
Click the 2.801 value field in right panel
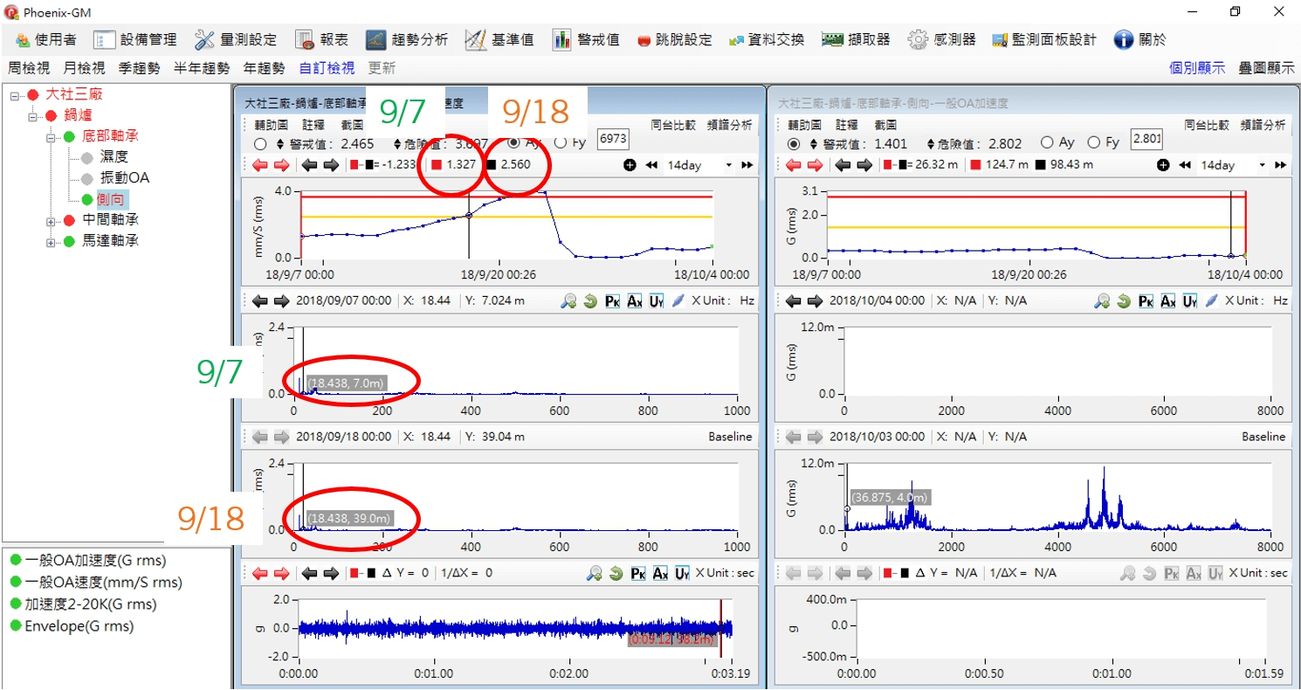(1146, 140)
